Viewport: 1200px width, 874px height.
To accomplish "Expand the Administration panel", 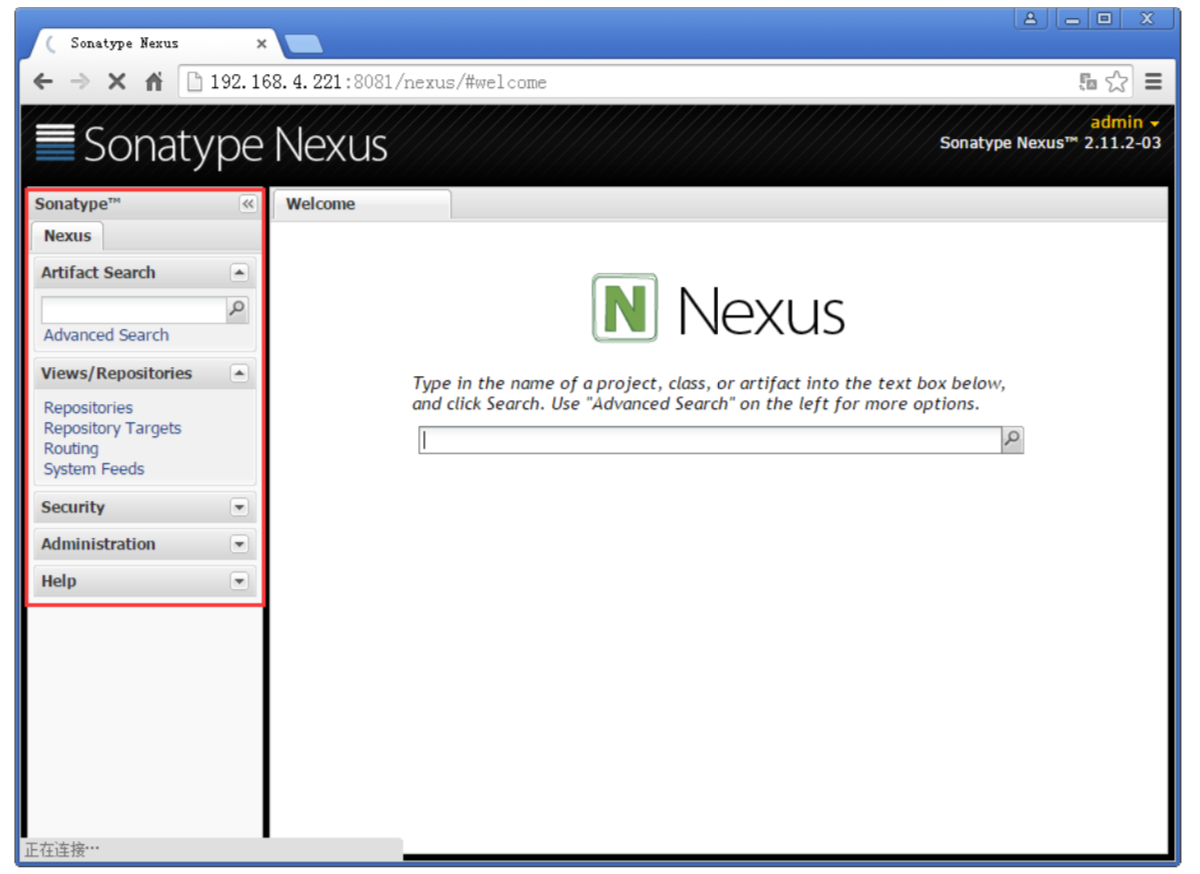I will [x=239, y=545].
